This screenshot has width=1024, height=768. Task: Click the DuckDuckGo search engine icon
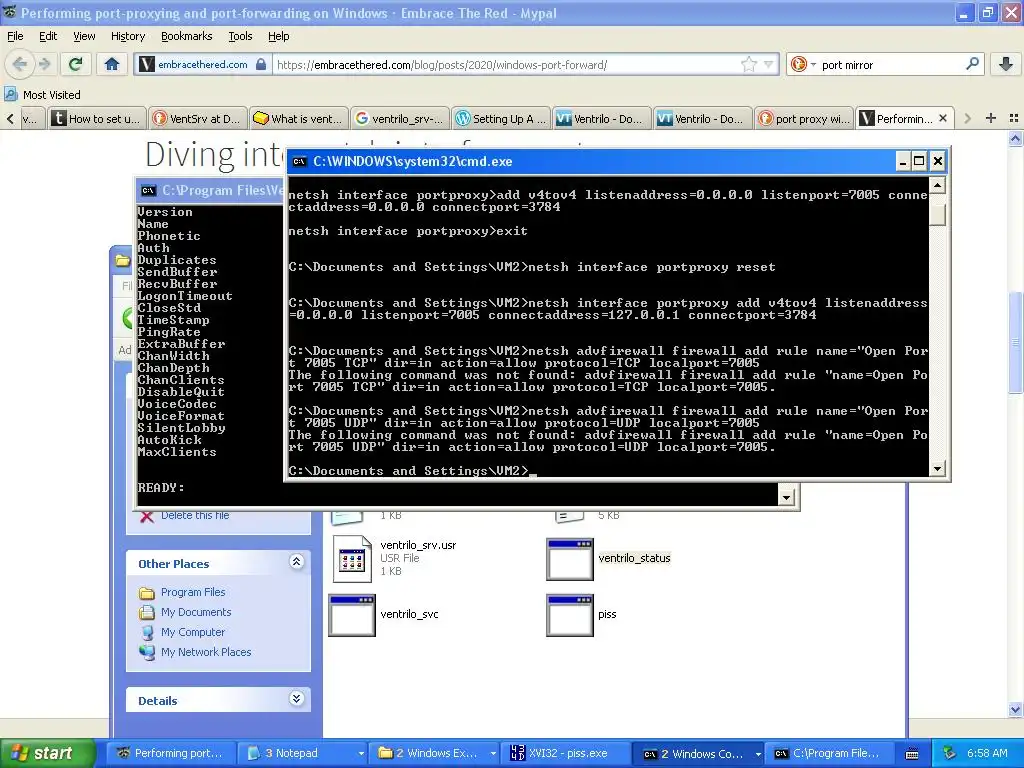click(x=798, y=64)
